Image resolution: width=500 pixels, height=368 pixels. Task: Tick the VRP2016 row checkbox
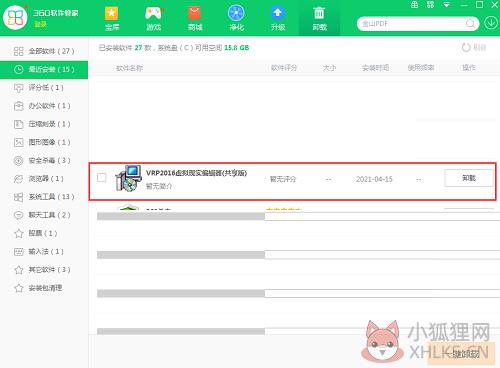point(102,178)
